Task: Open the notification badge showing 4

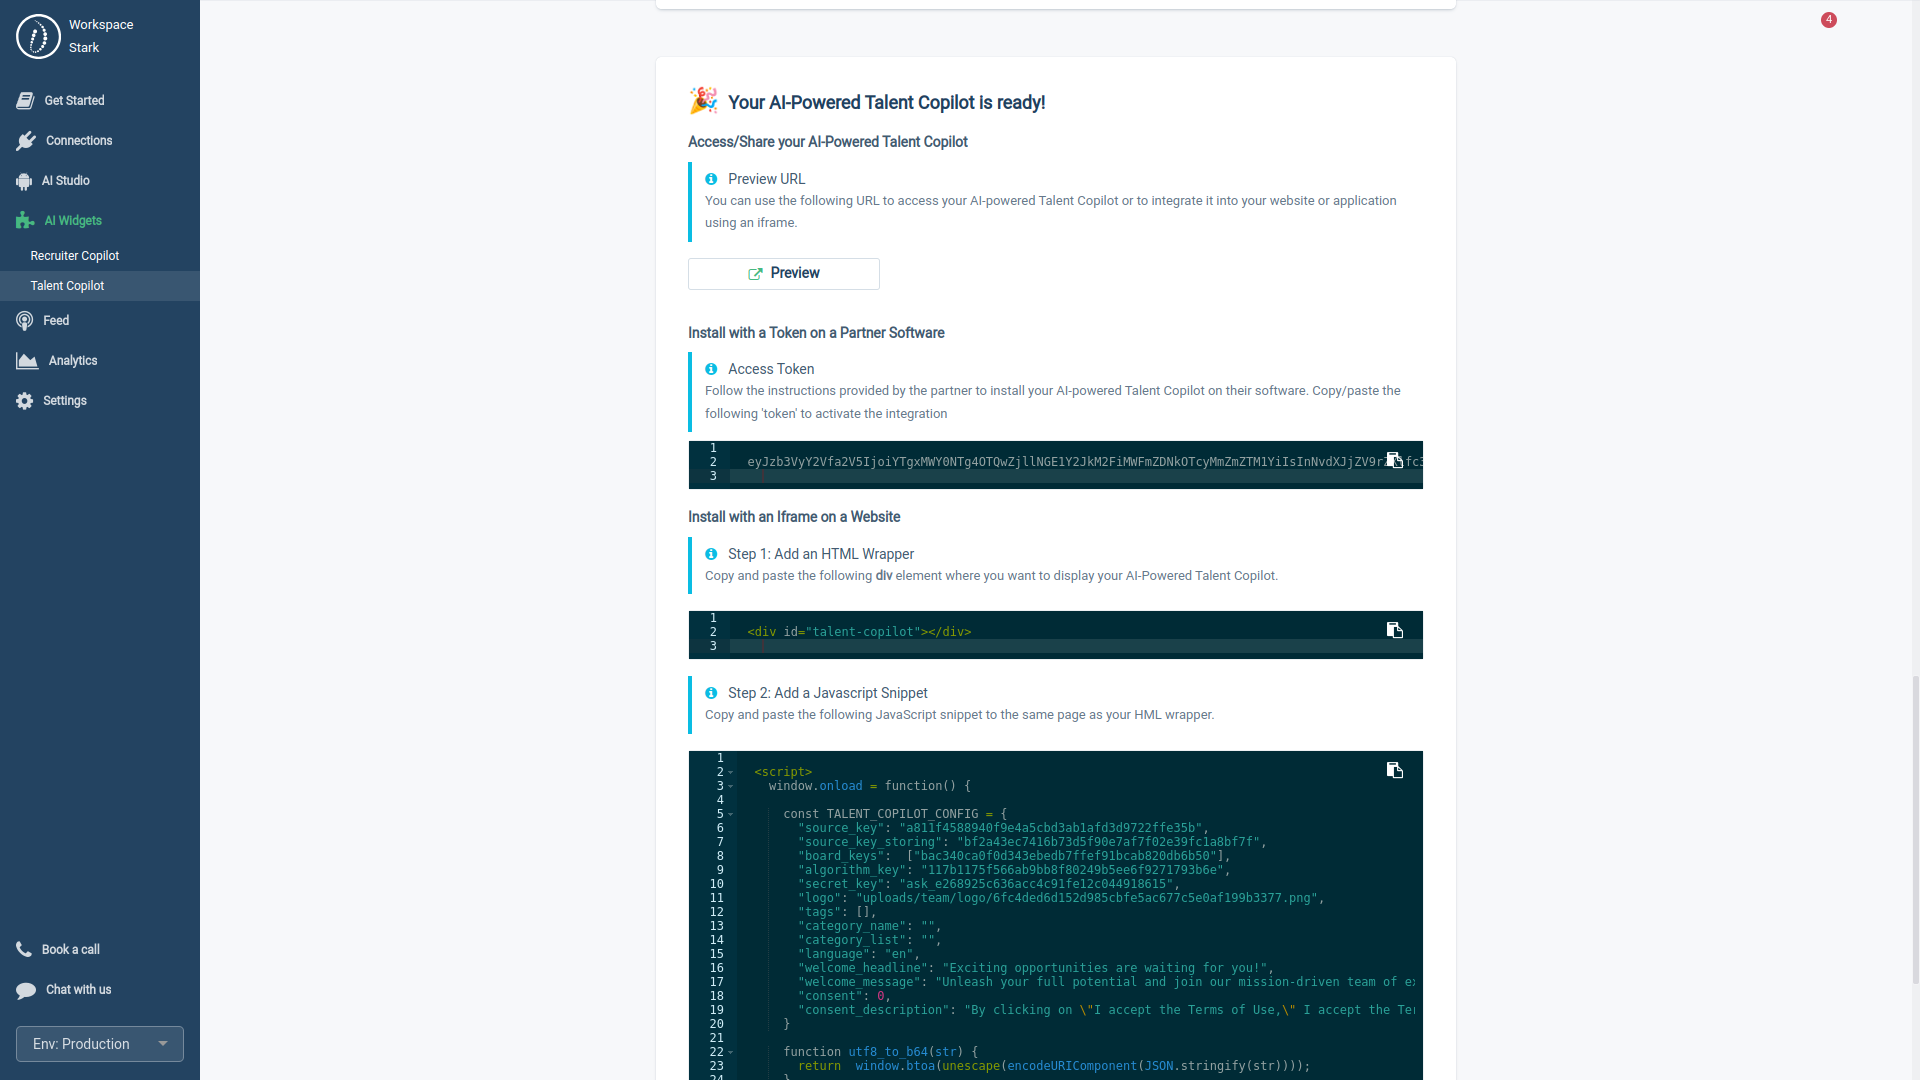Action: [x=1829, y=19]
